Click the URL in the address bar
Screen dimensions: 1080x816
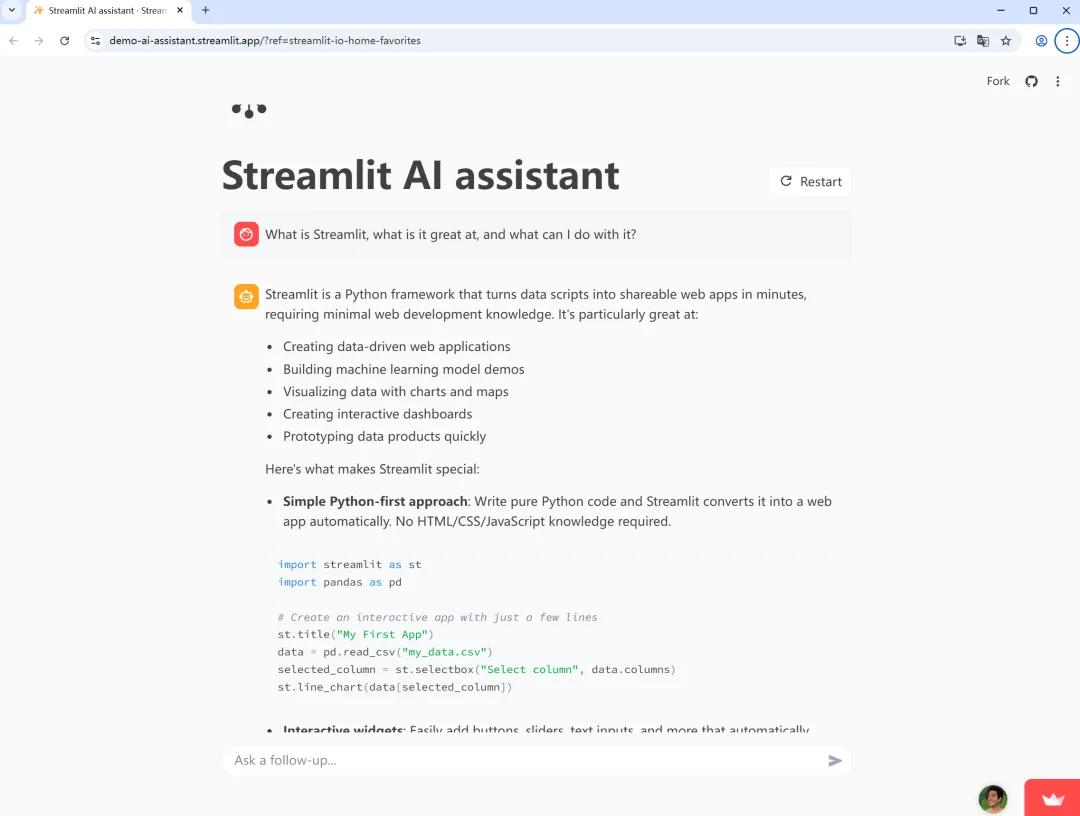click(x=264, y=41)
